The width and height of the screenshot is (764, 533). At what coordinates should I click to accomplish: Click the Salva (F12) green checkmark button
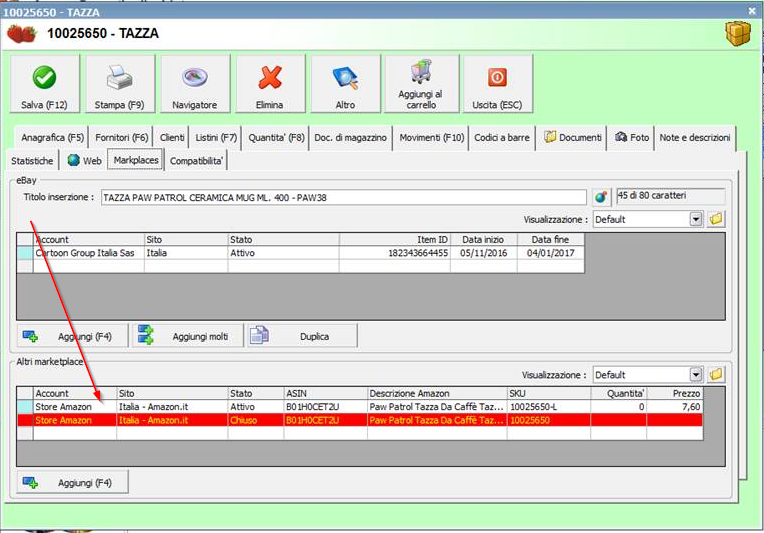44,84
